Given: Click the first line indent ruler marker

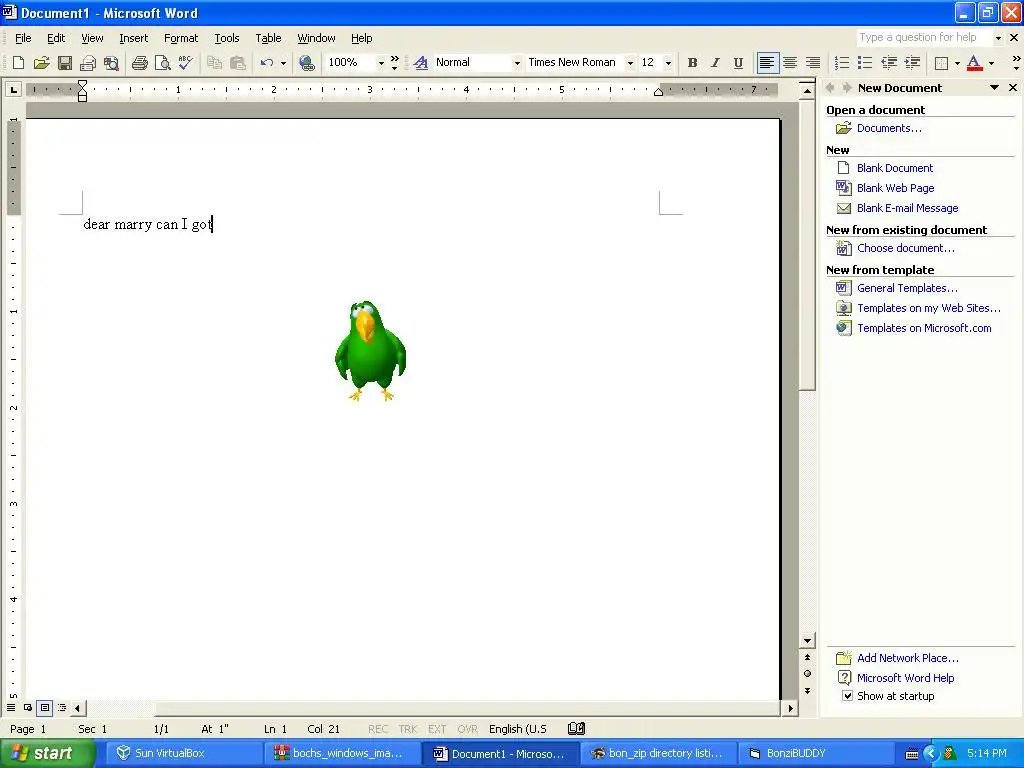Looking at the screenshot, I should [82, 84].
